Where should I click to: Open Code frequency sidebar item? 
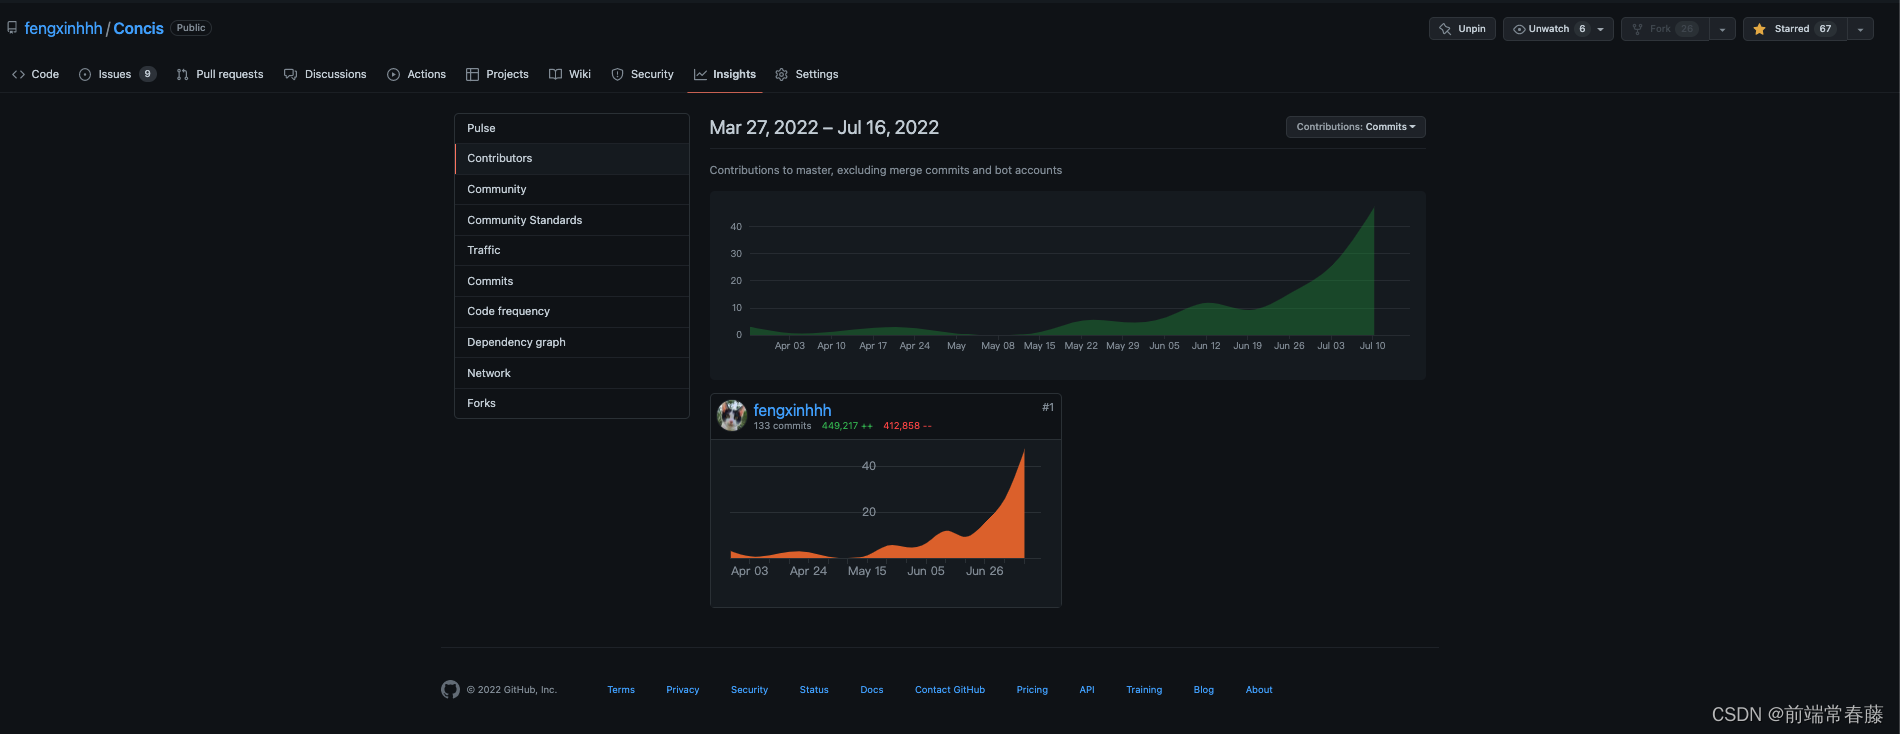coord(572,311)
